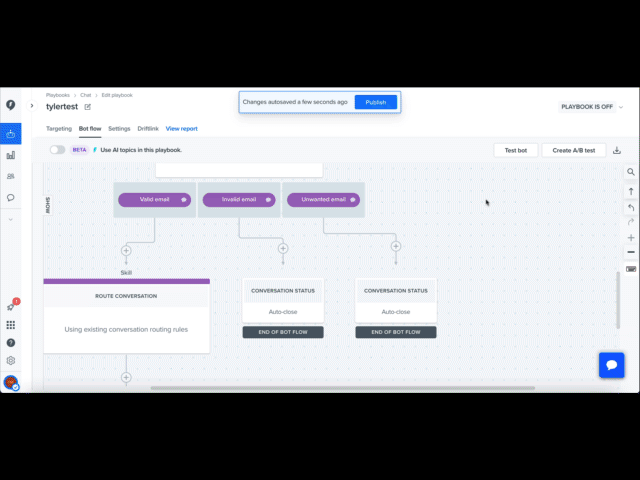Search the bot flow canvas
The height and width of the screenshot is (480, 640).
tap(631, 172)
